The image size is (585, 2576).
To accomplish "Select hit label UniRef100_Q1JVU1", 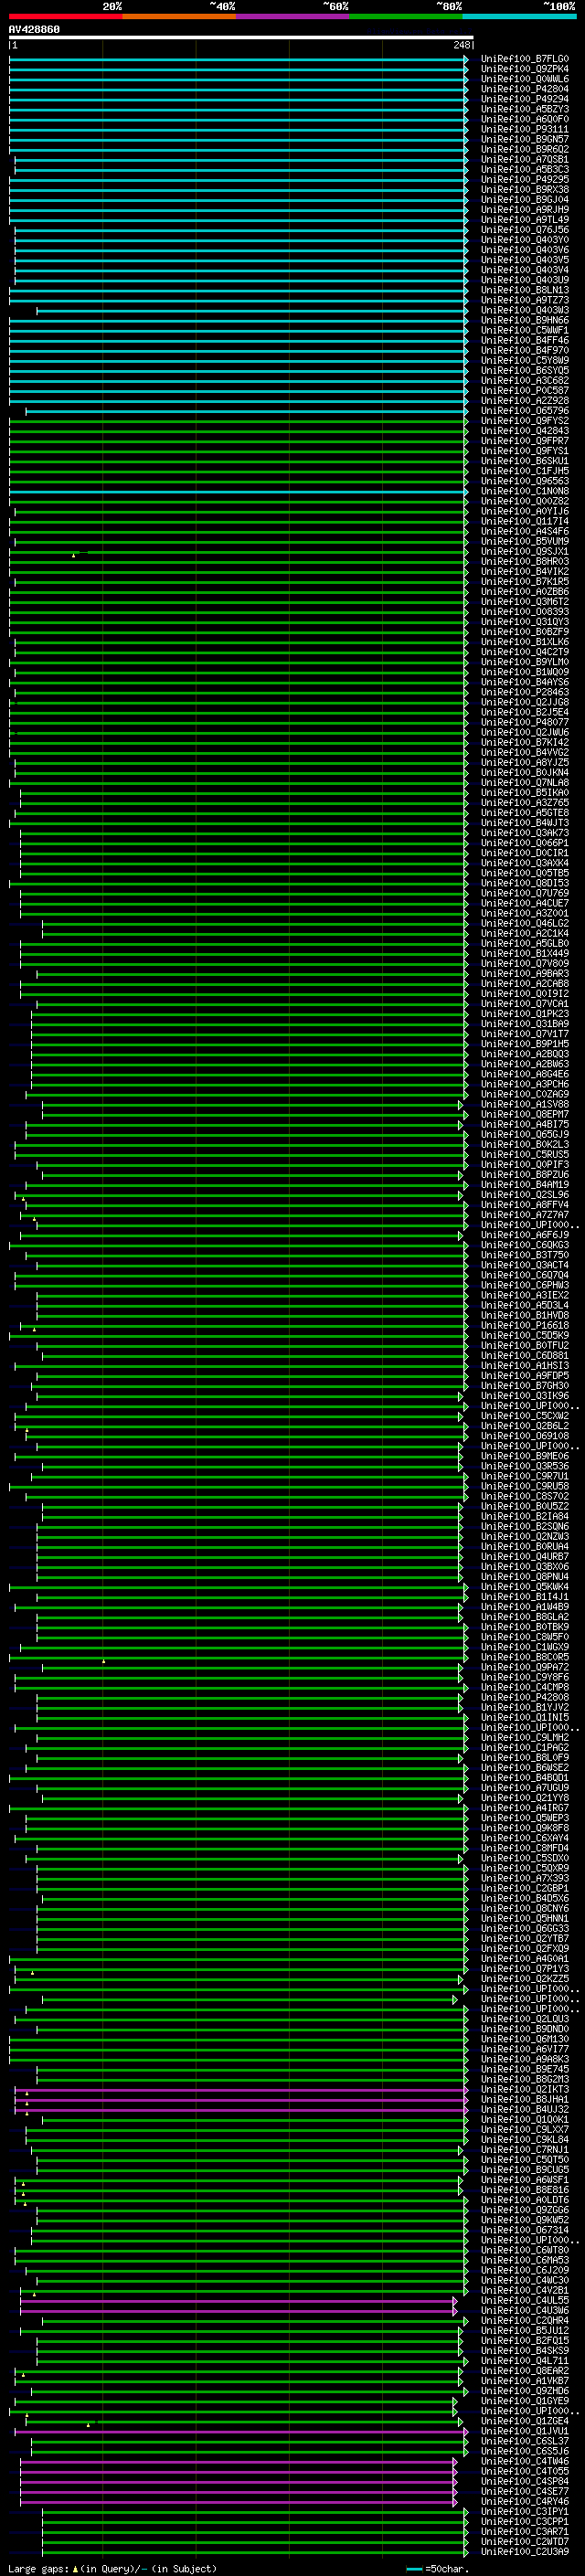I will pyautogui.click(x=525, y=2431).
